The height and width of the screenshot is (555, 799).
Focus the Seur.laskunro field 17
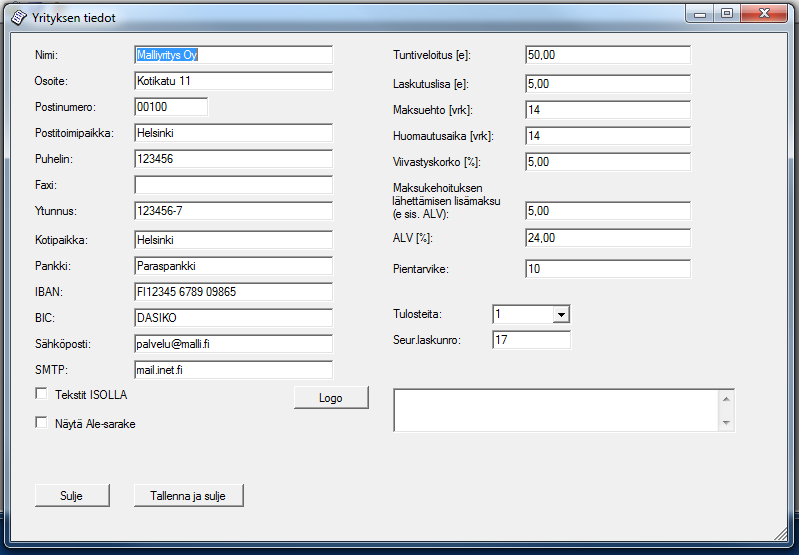531,339
